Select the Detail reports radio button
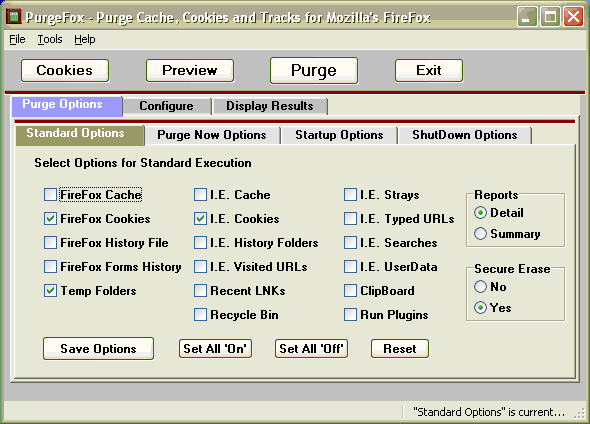 tap(481, 213)
